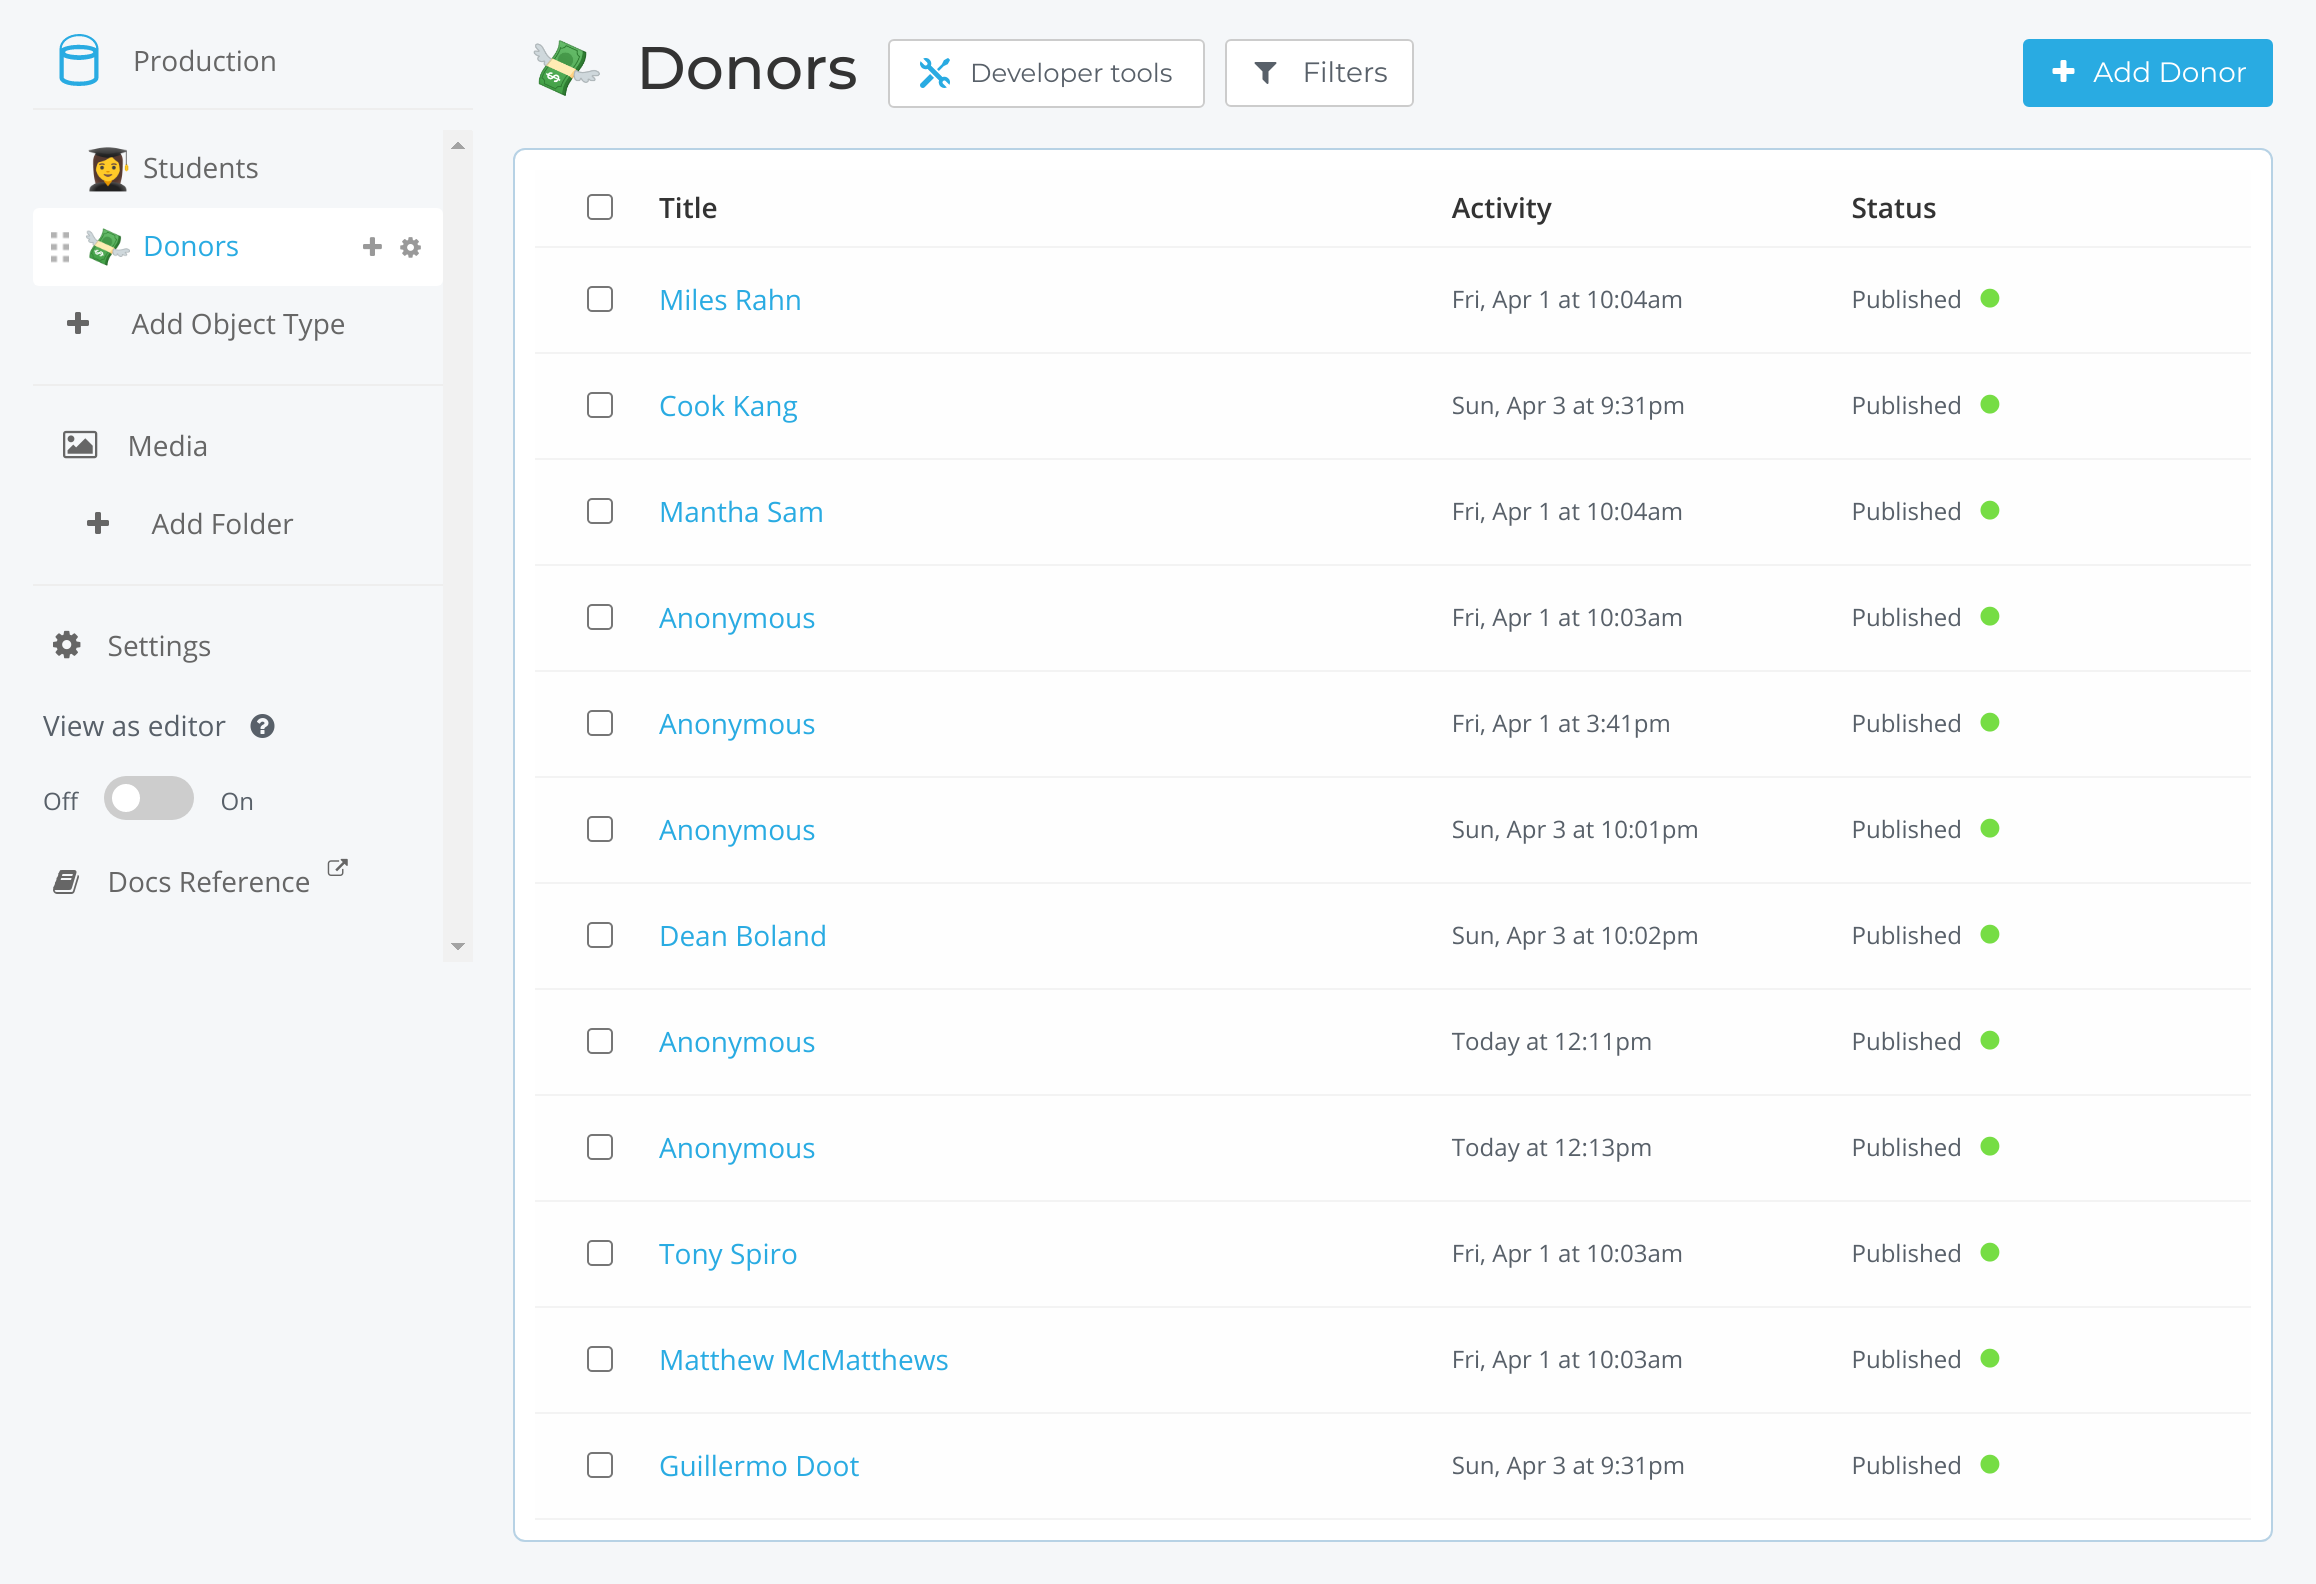Click green status dot for Miles Rahn
The width and height of the screenshot is (2316, 1584).
(1990, 299)
